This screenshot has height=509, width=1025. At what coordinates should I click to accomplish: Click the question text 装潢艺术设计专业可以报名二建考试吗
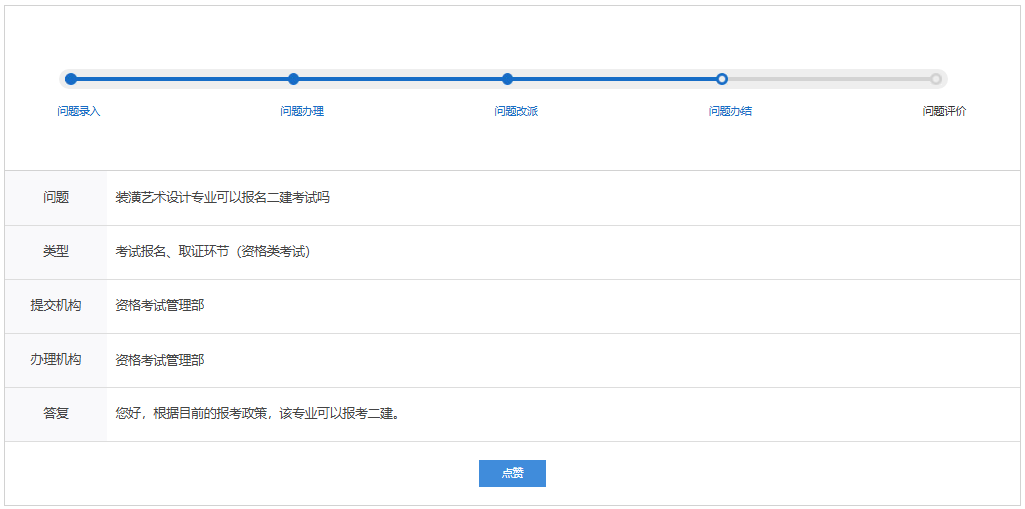(x=222, y=198)
